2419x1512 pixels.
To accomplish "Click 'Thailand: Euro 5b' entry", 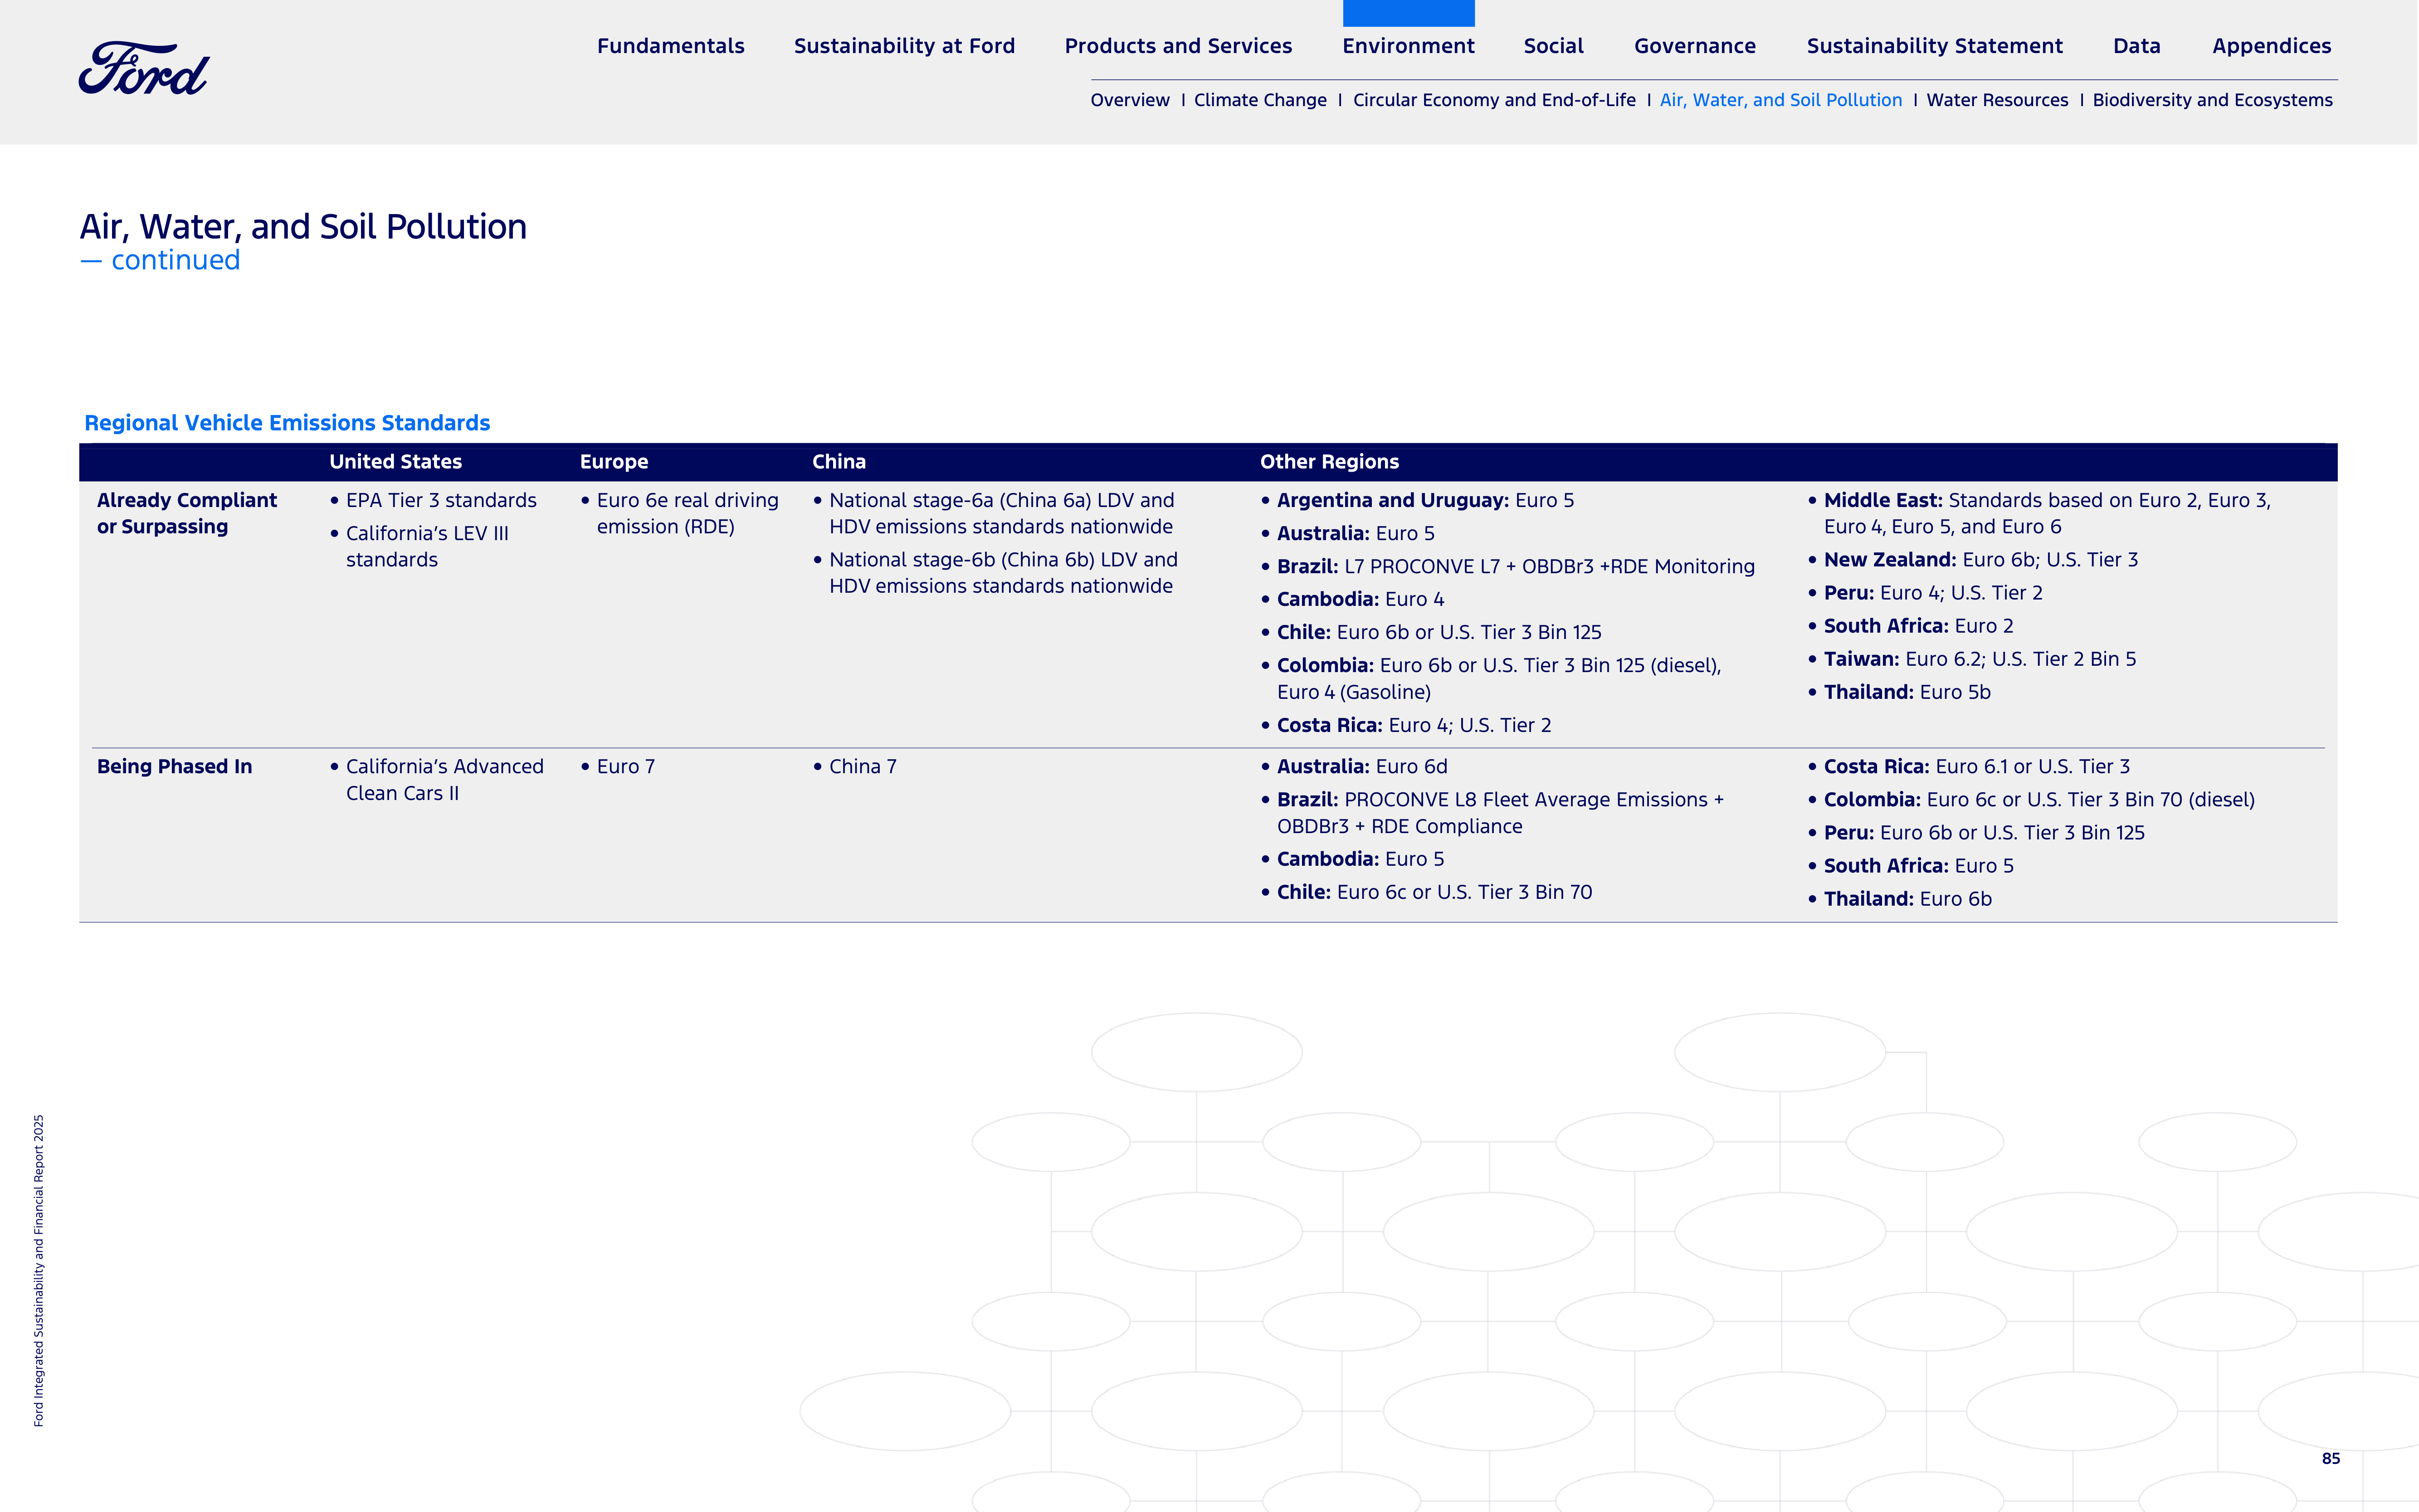I will point(1907,692).
